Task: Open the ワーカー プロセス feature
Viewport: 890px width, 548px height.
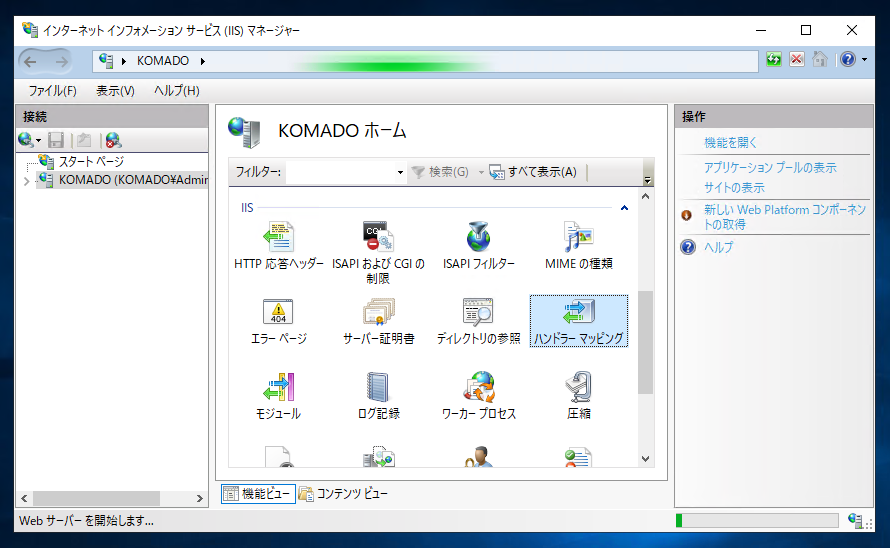Action: point(478,396)
